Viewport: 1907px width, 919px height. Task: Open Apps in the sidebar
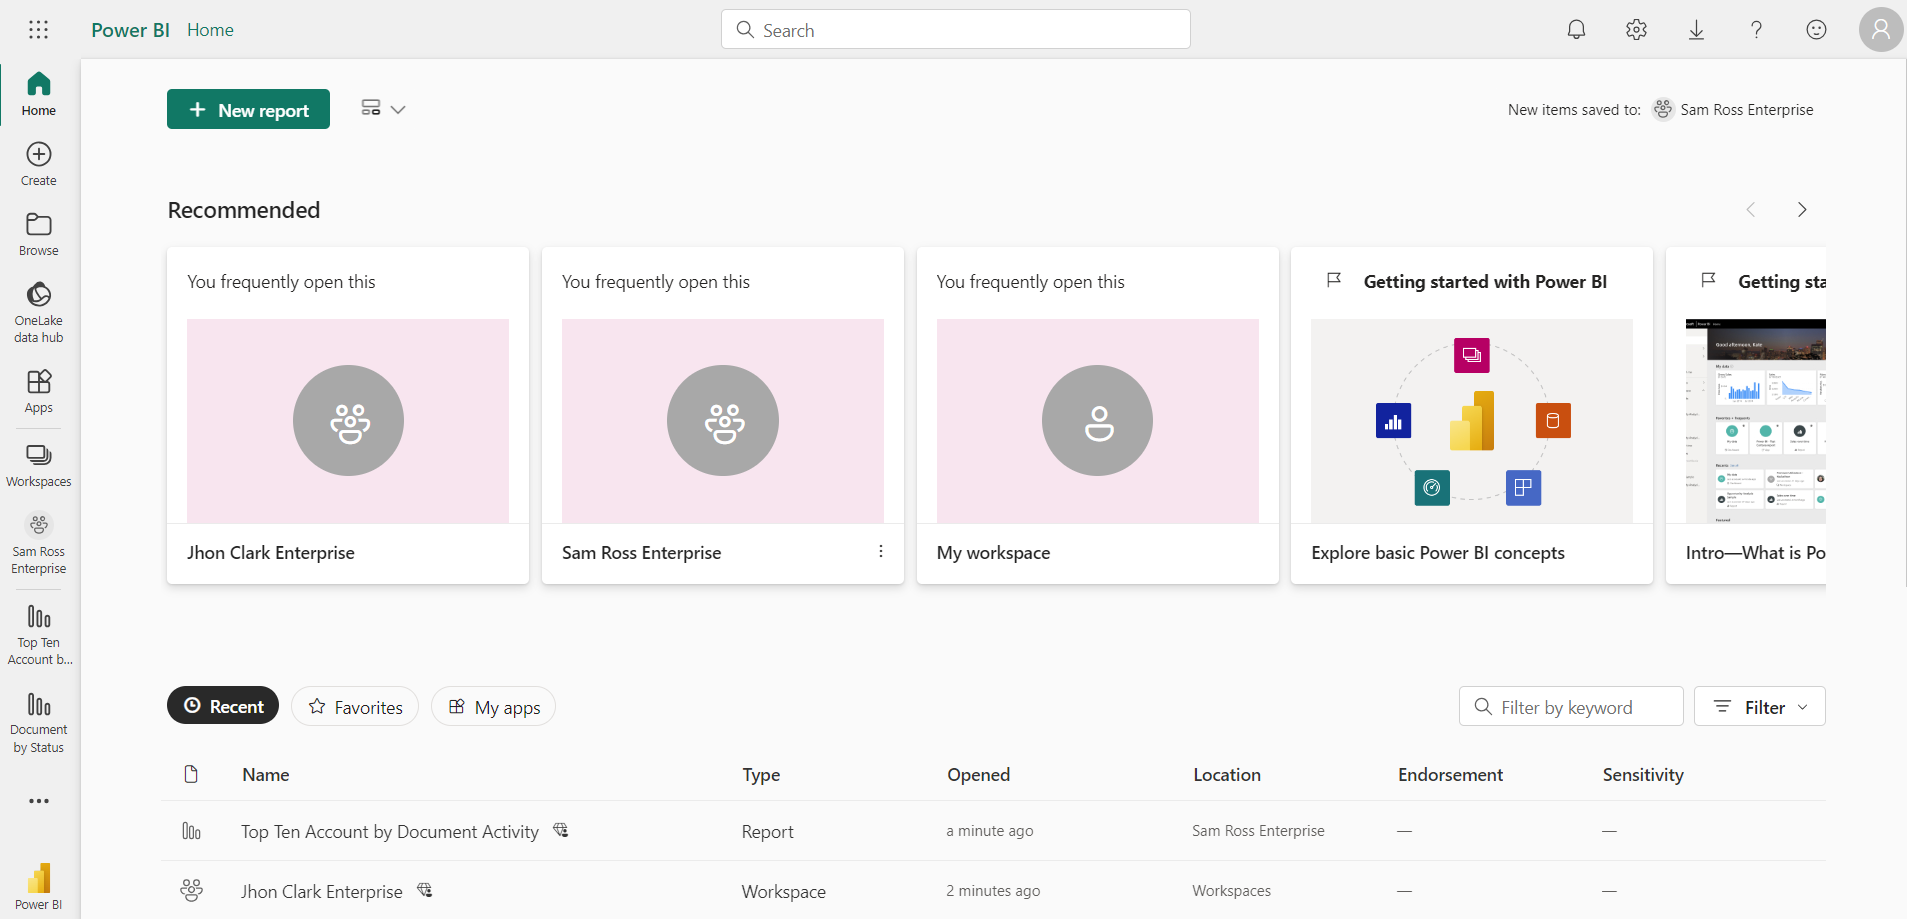click(x=39, y=391)
